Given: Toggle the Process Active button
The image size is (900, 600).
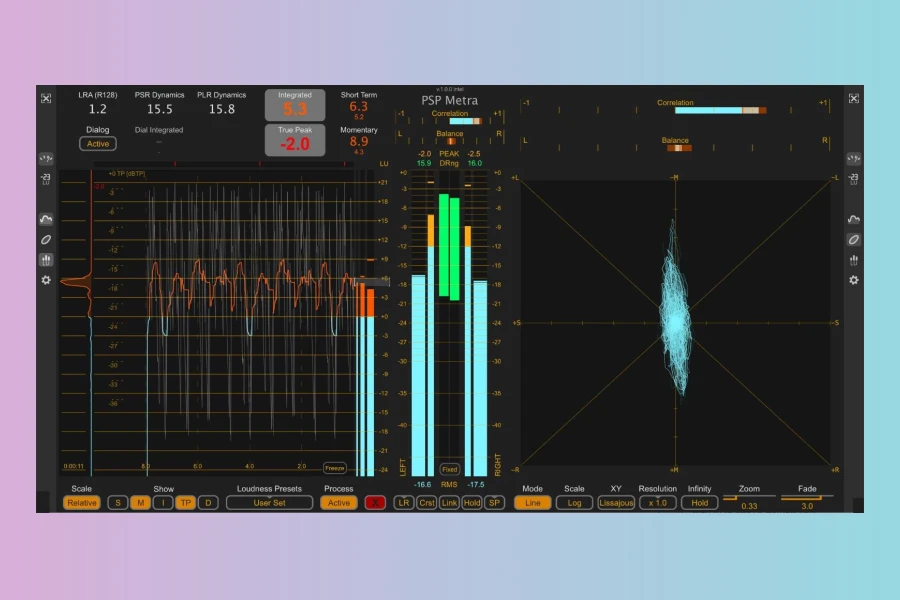Looking at the screenshot, I should [x=339, y=503].
